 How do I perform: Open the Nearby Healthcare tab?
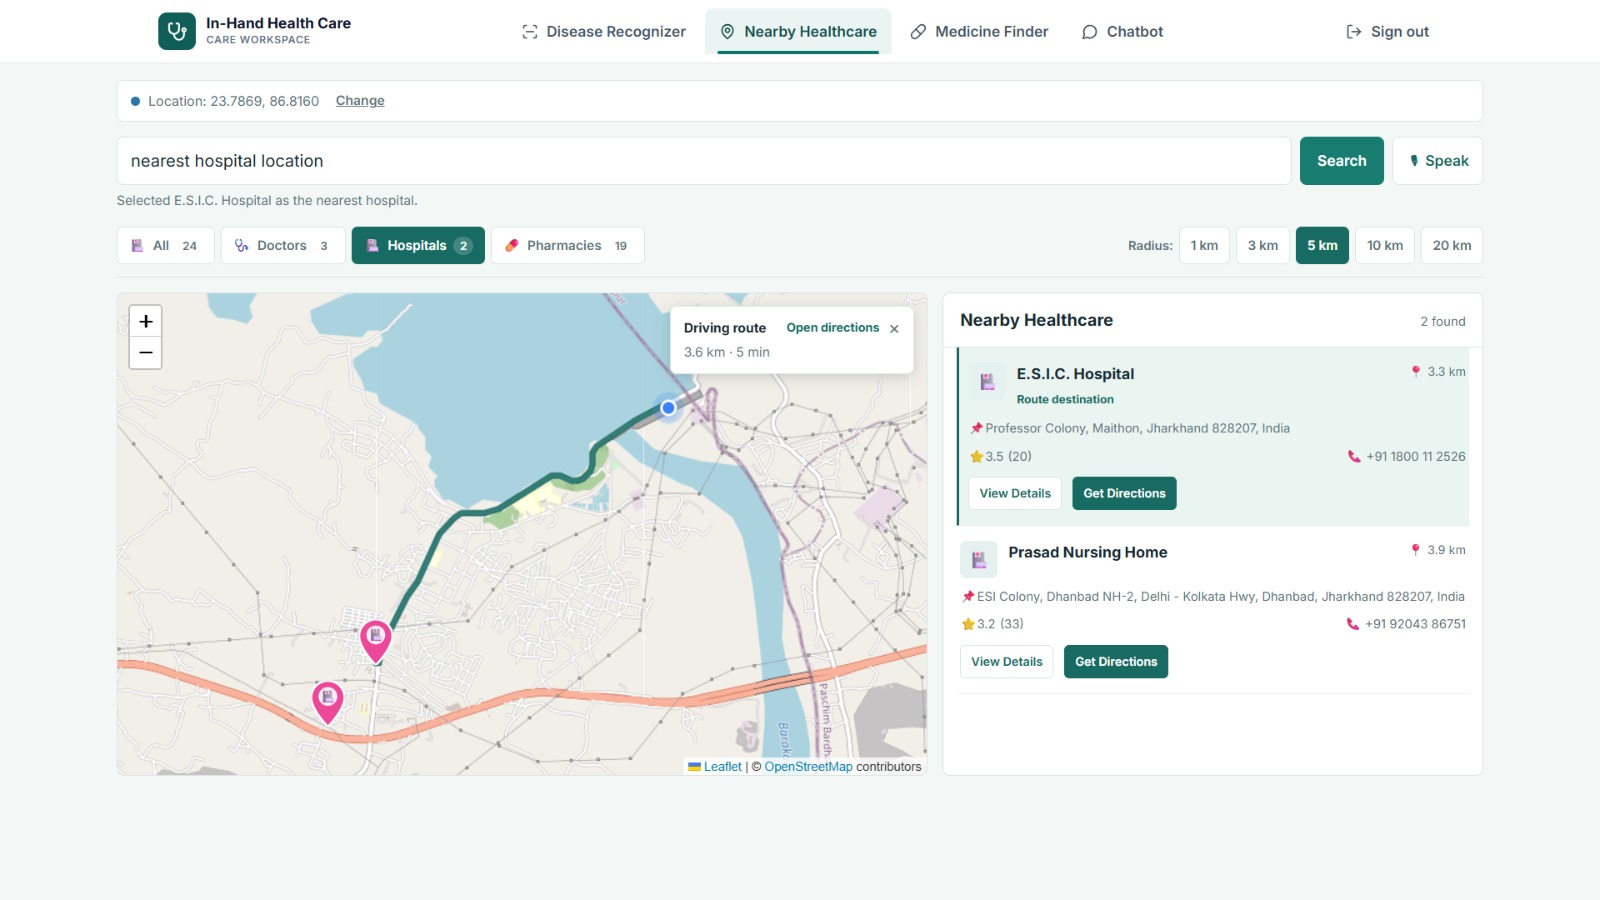pyautogui.click(x=798, y=32)
